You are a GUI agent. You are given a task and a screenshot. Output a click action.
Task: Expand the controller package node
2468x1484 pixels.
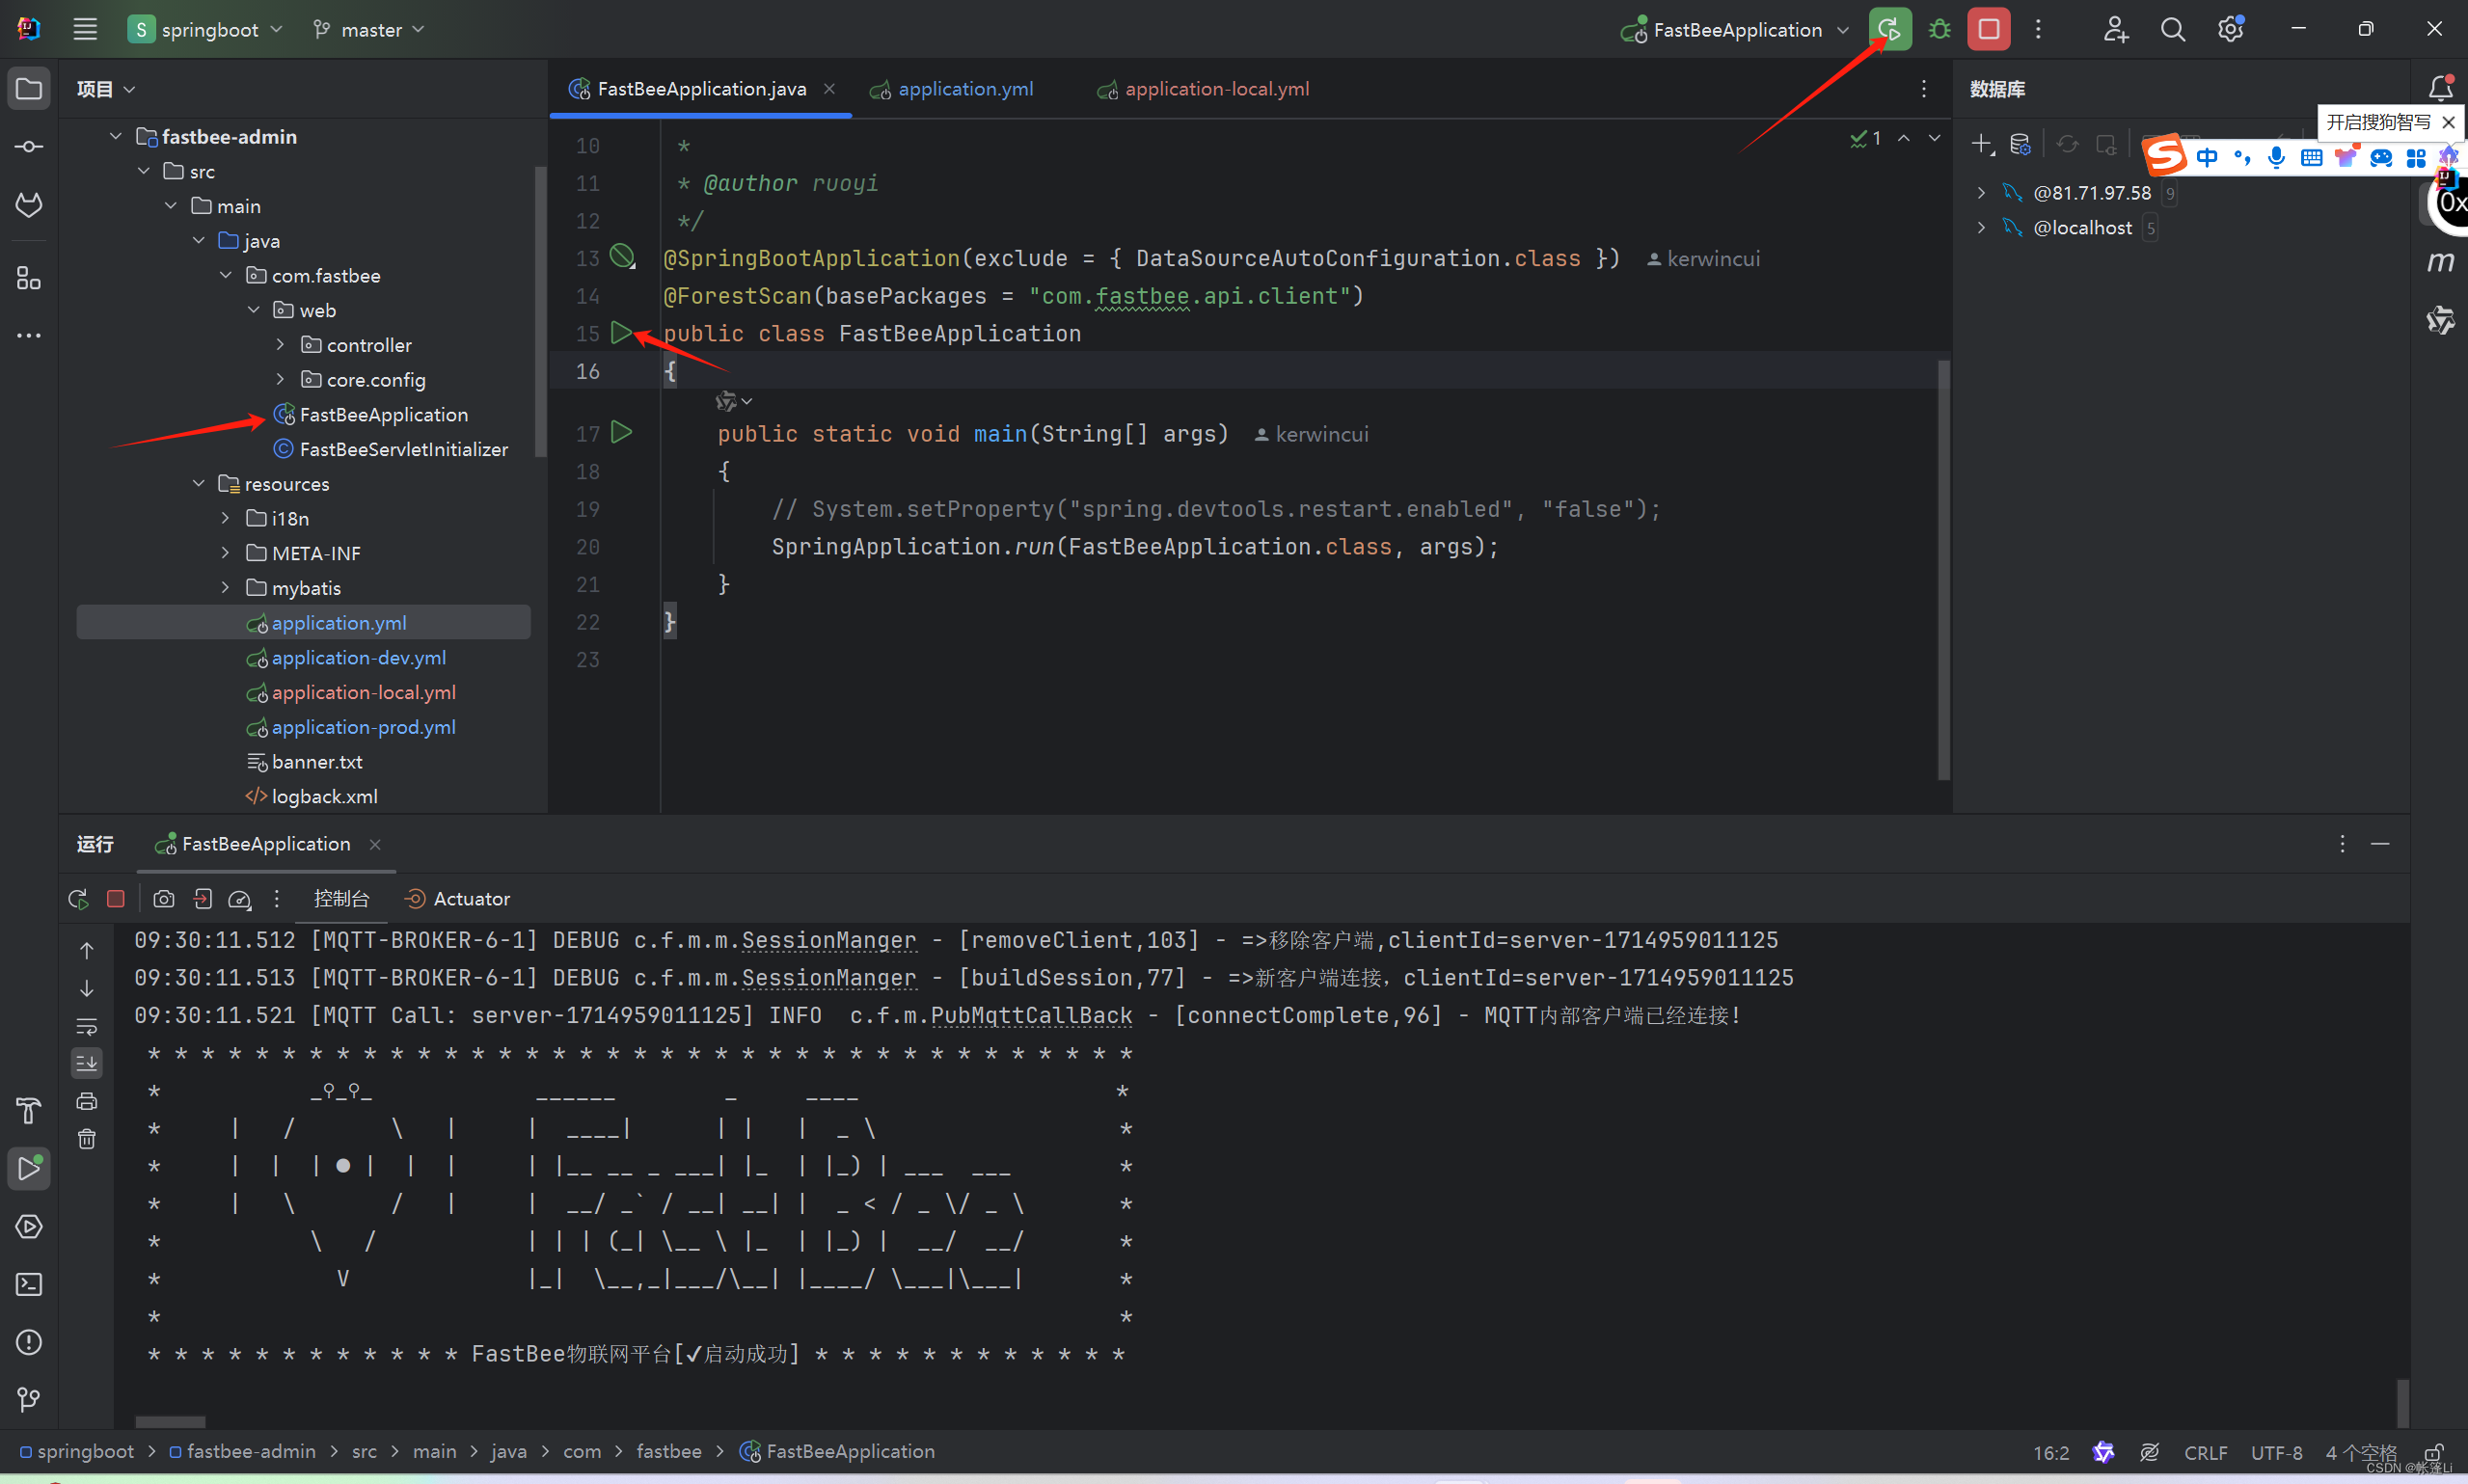281,345
